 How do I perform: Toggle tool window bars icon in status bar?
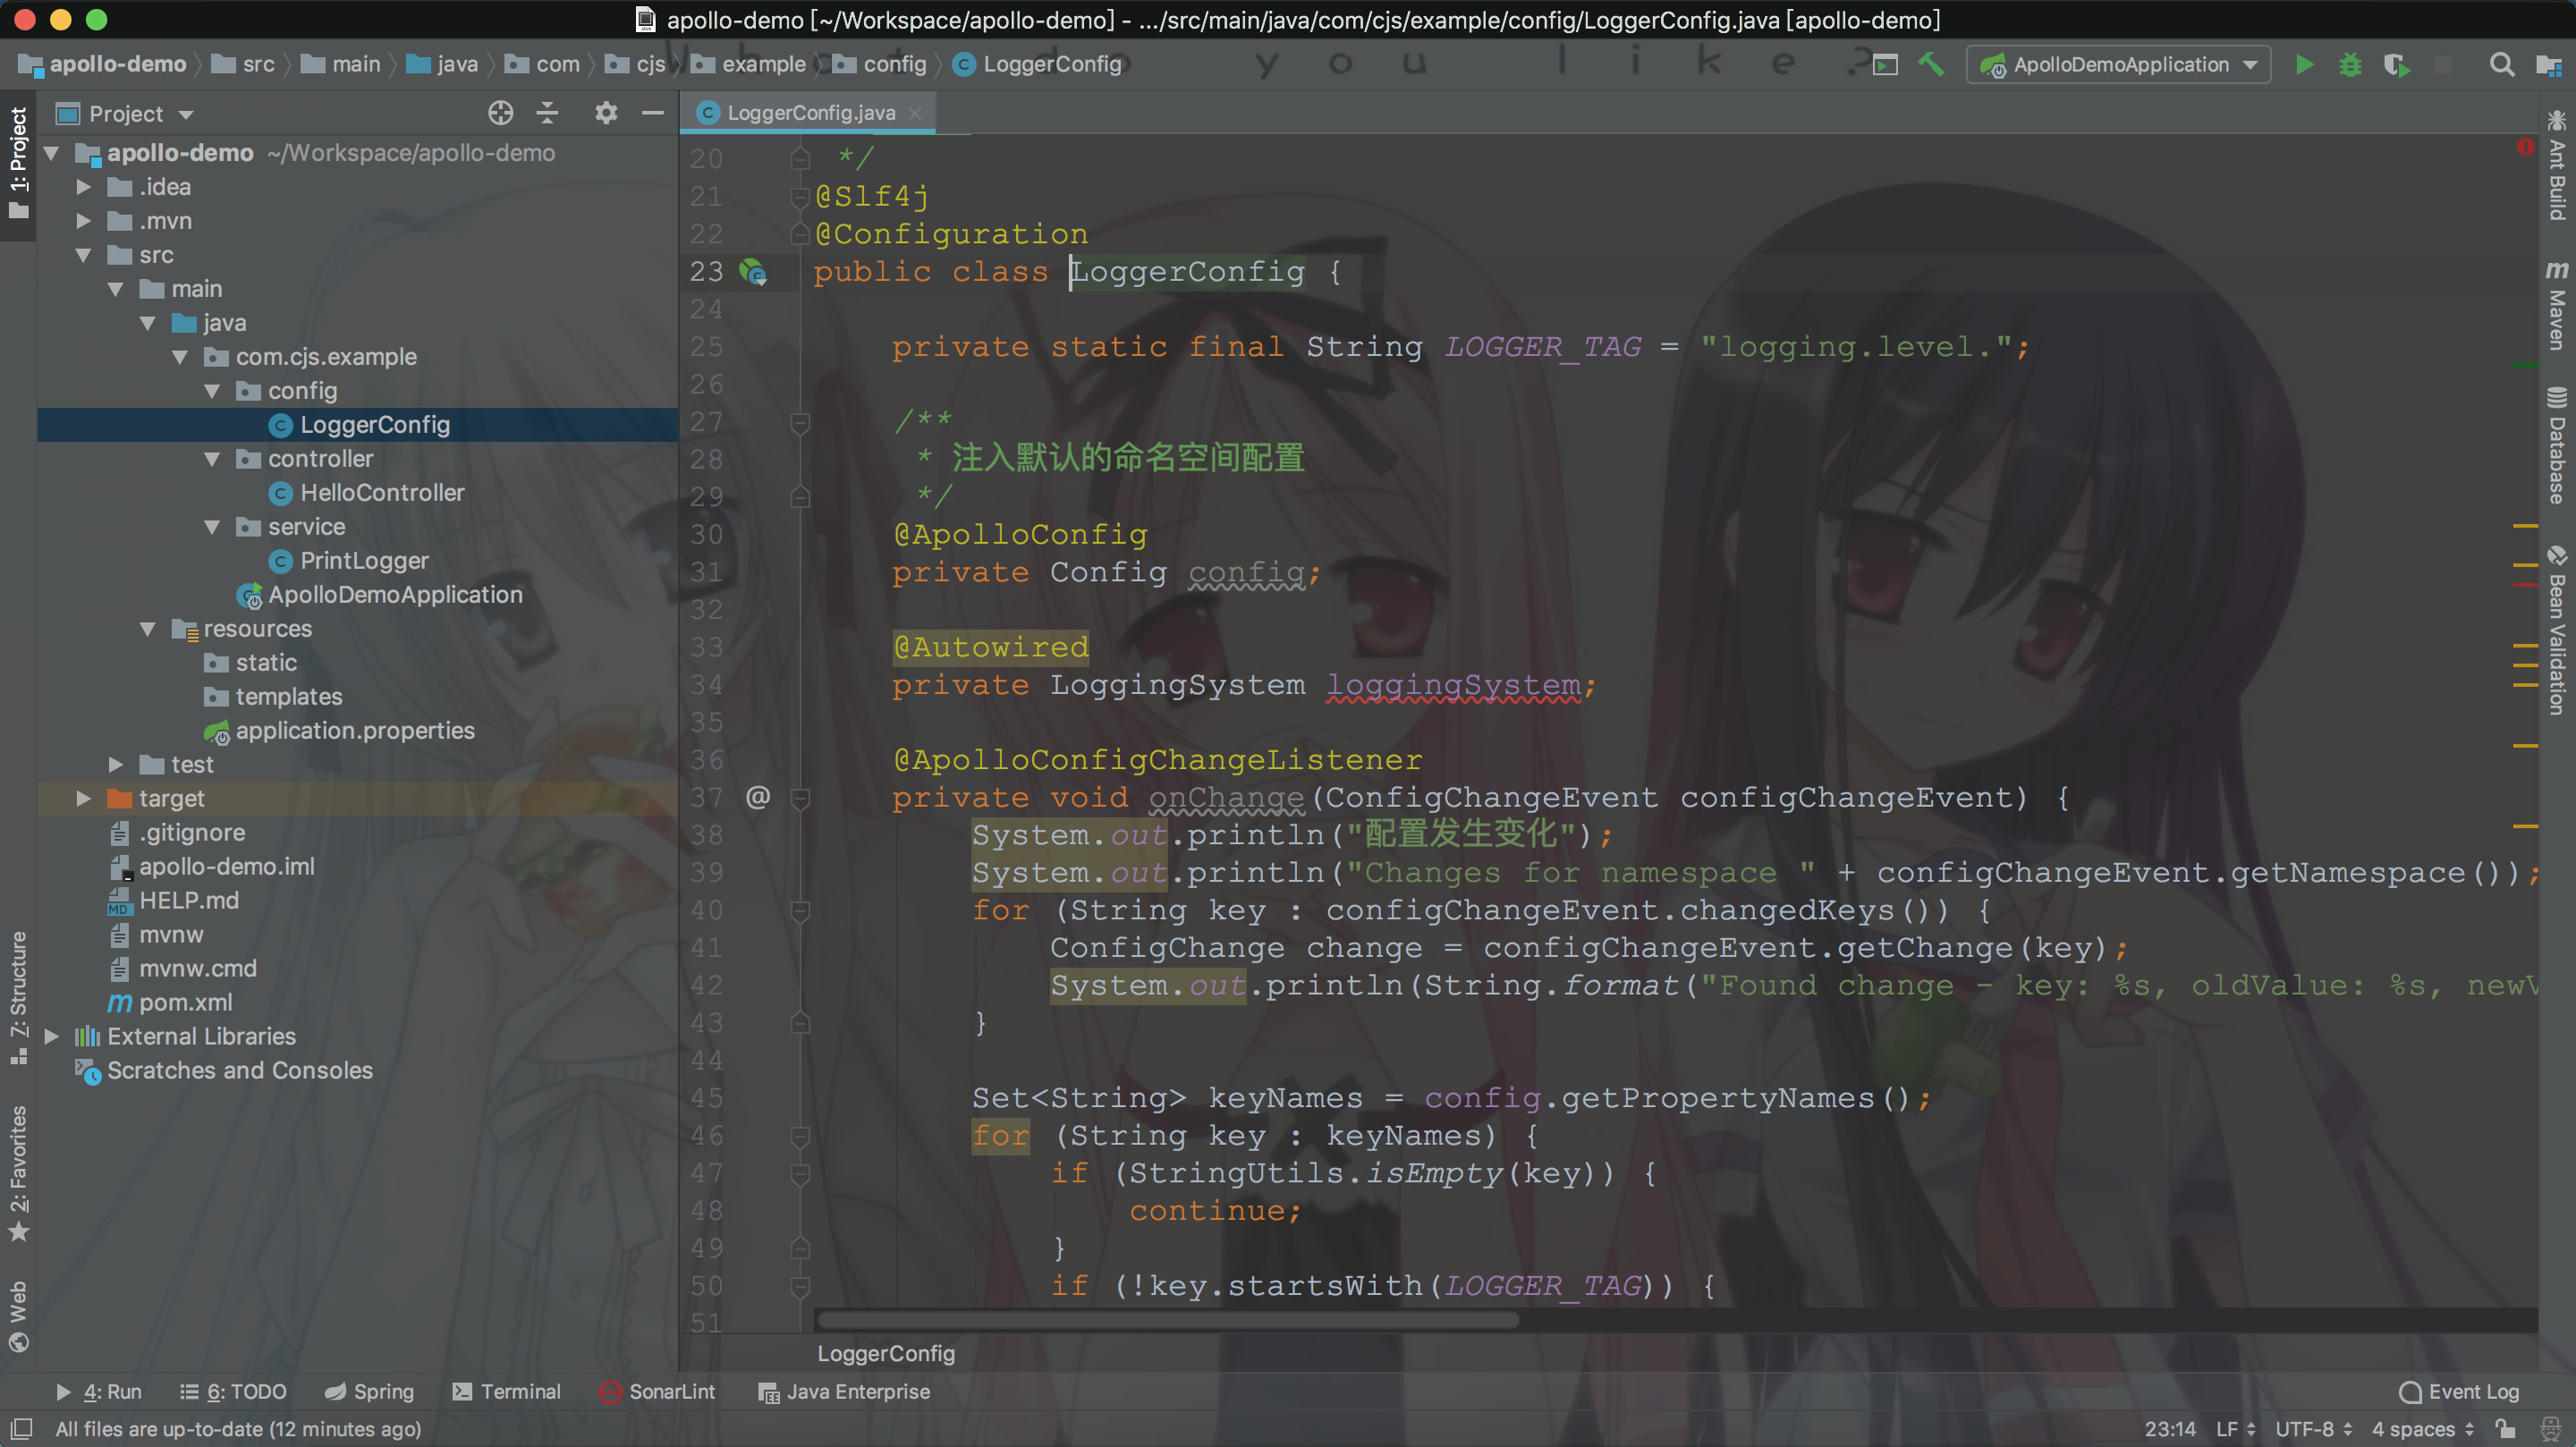point(21,1429)
